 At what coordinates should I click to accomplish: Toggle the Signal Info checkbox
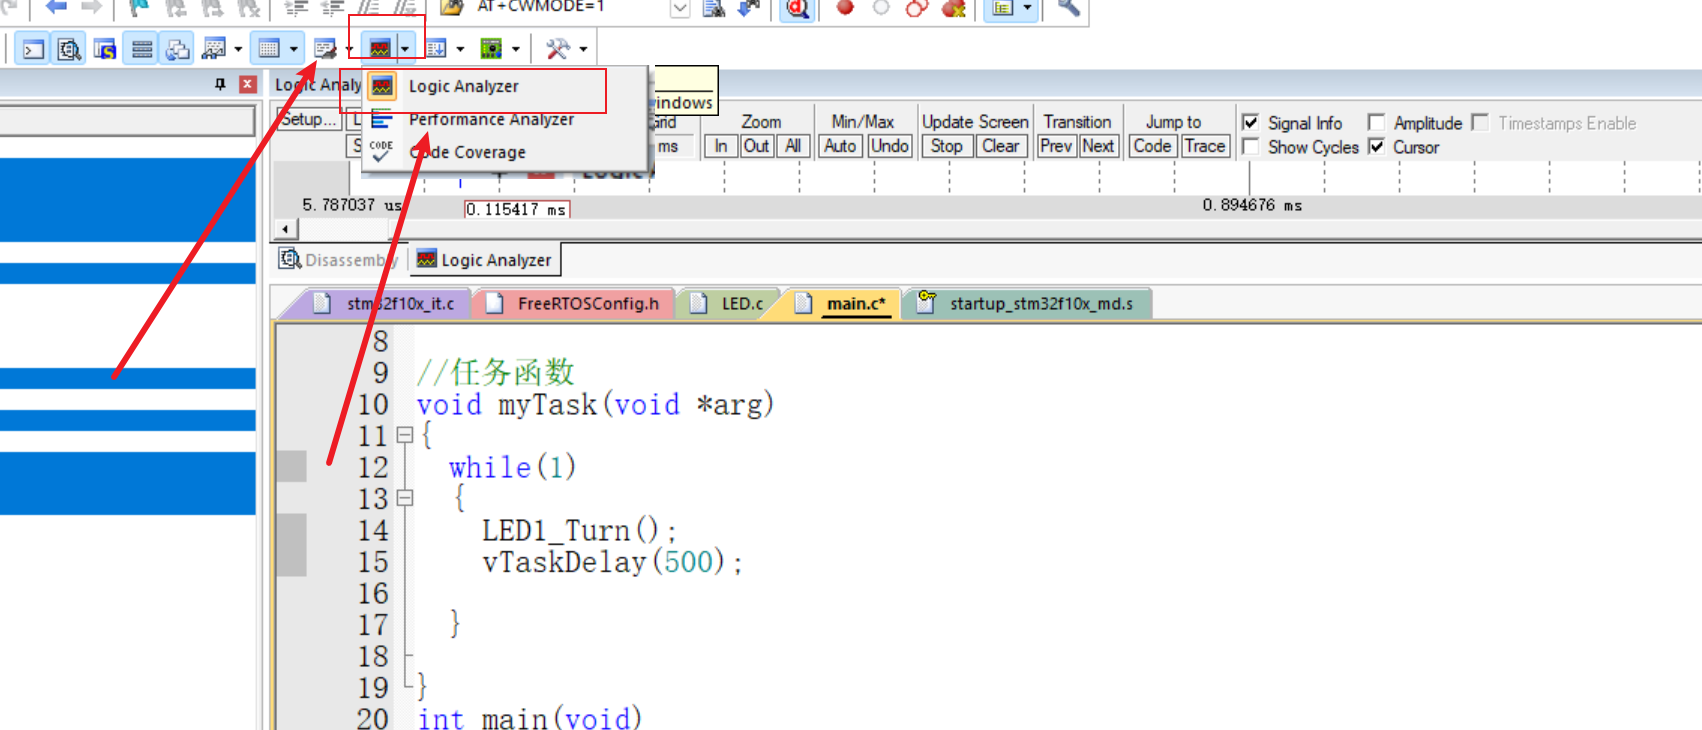click(1250, 122)
